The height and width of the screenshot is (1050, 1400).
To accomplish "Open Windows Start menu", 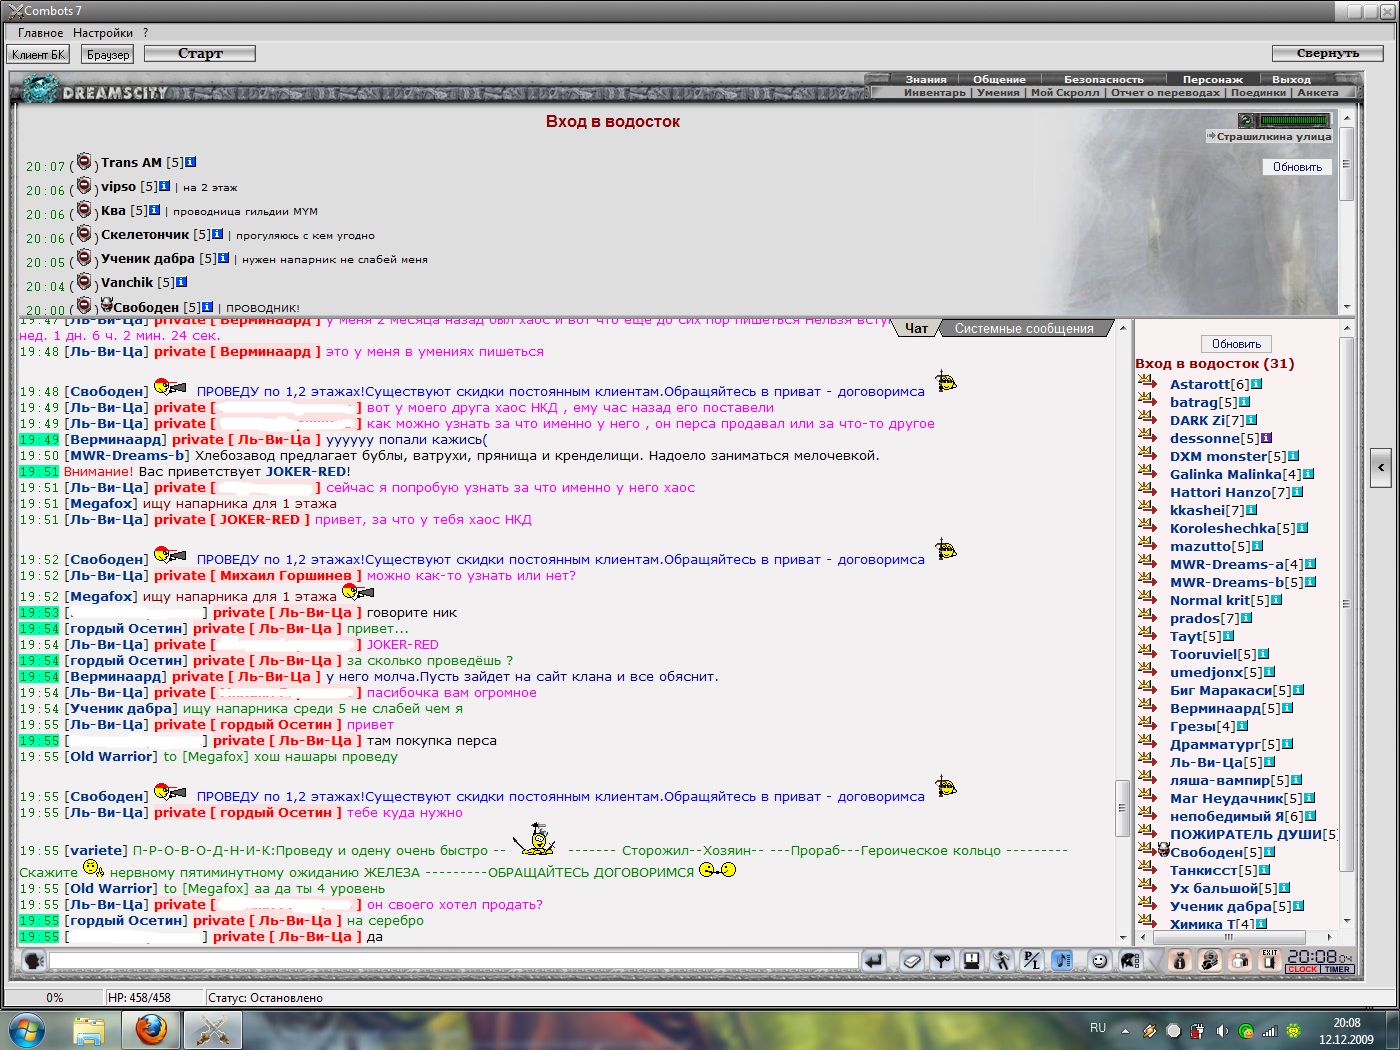I will pyautogui.click(x=27, y=1029).
